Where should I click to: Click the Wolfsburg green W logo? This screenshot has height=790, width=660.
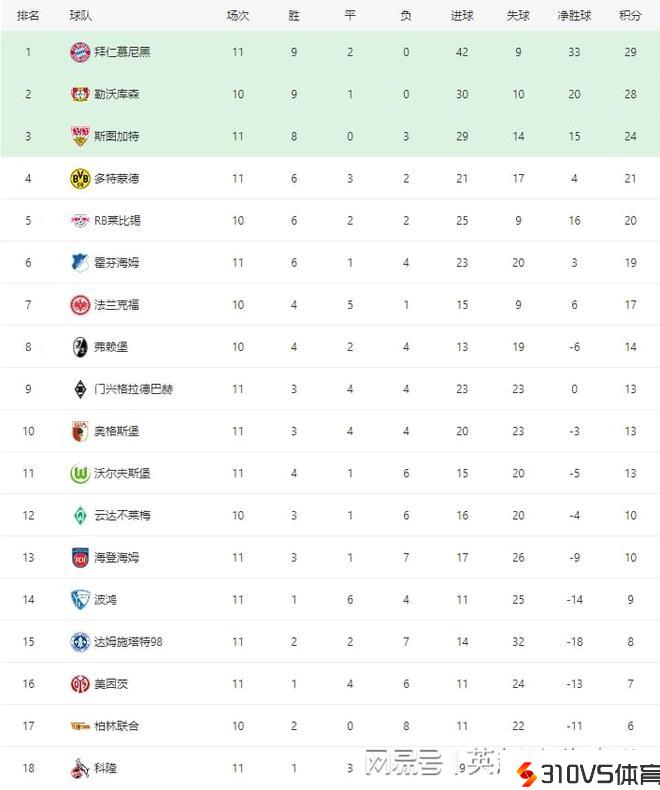80,473
